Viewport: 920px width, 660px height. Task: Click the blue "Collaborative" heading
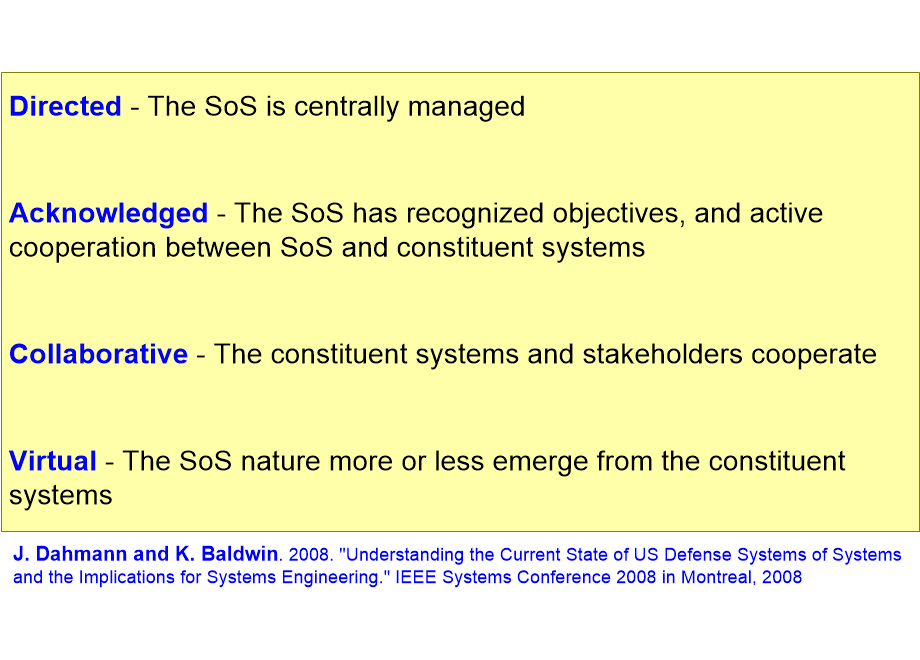99,354
